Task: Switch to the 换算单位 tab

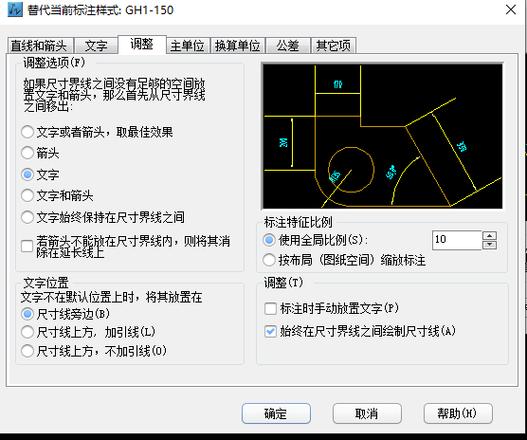Action: [238, 45]
